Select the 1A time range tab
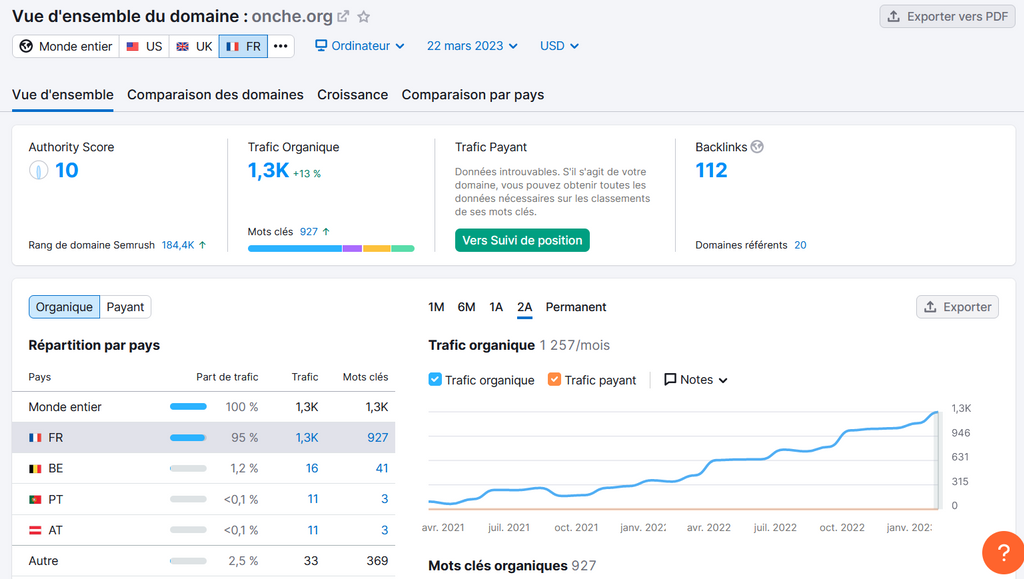Screen dimensions: 1024x579 (496, 307)
